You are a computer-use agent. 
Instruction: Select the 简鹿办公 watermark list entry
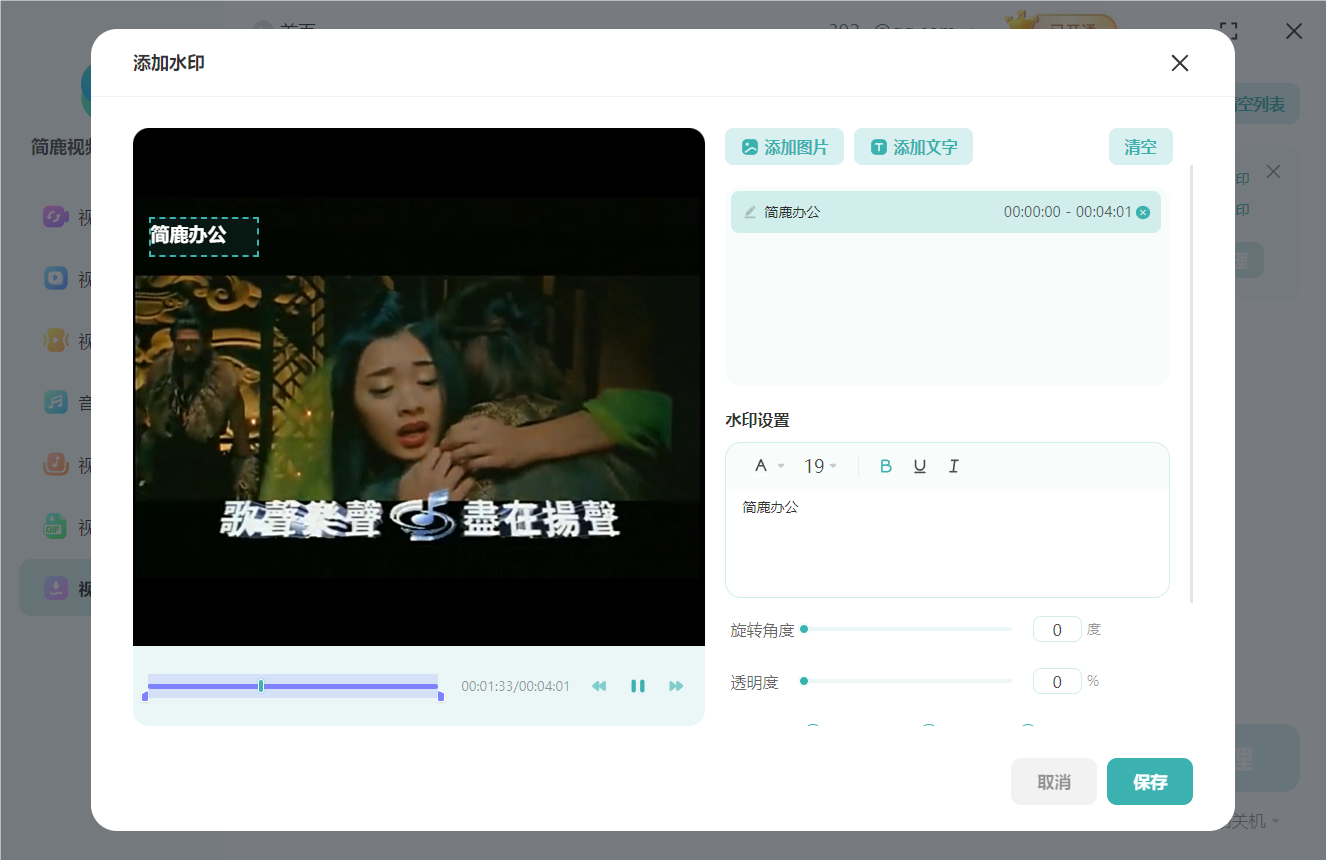tap(900, 212)
